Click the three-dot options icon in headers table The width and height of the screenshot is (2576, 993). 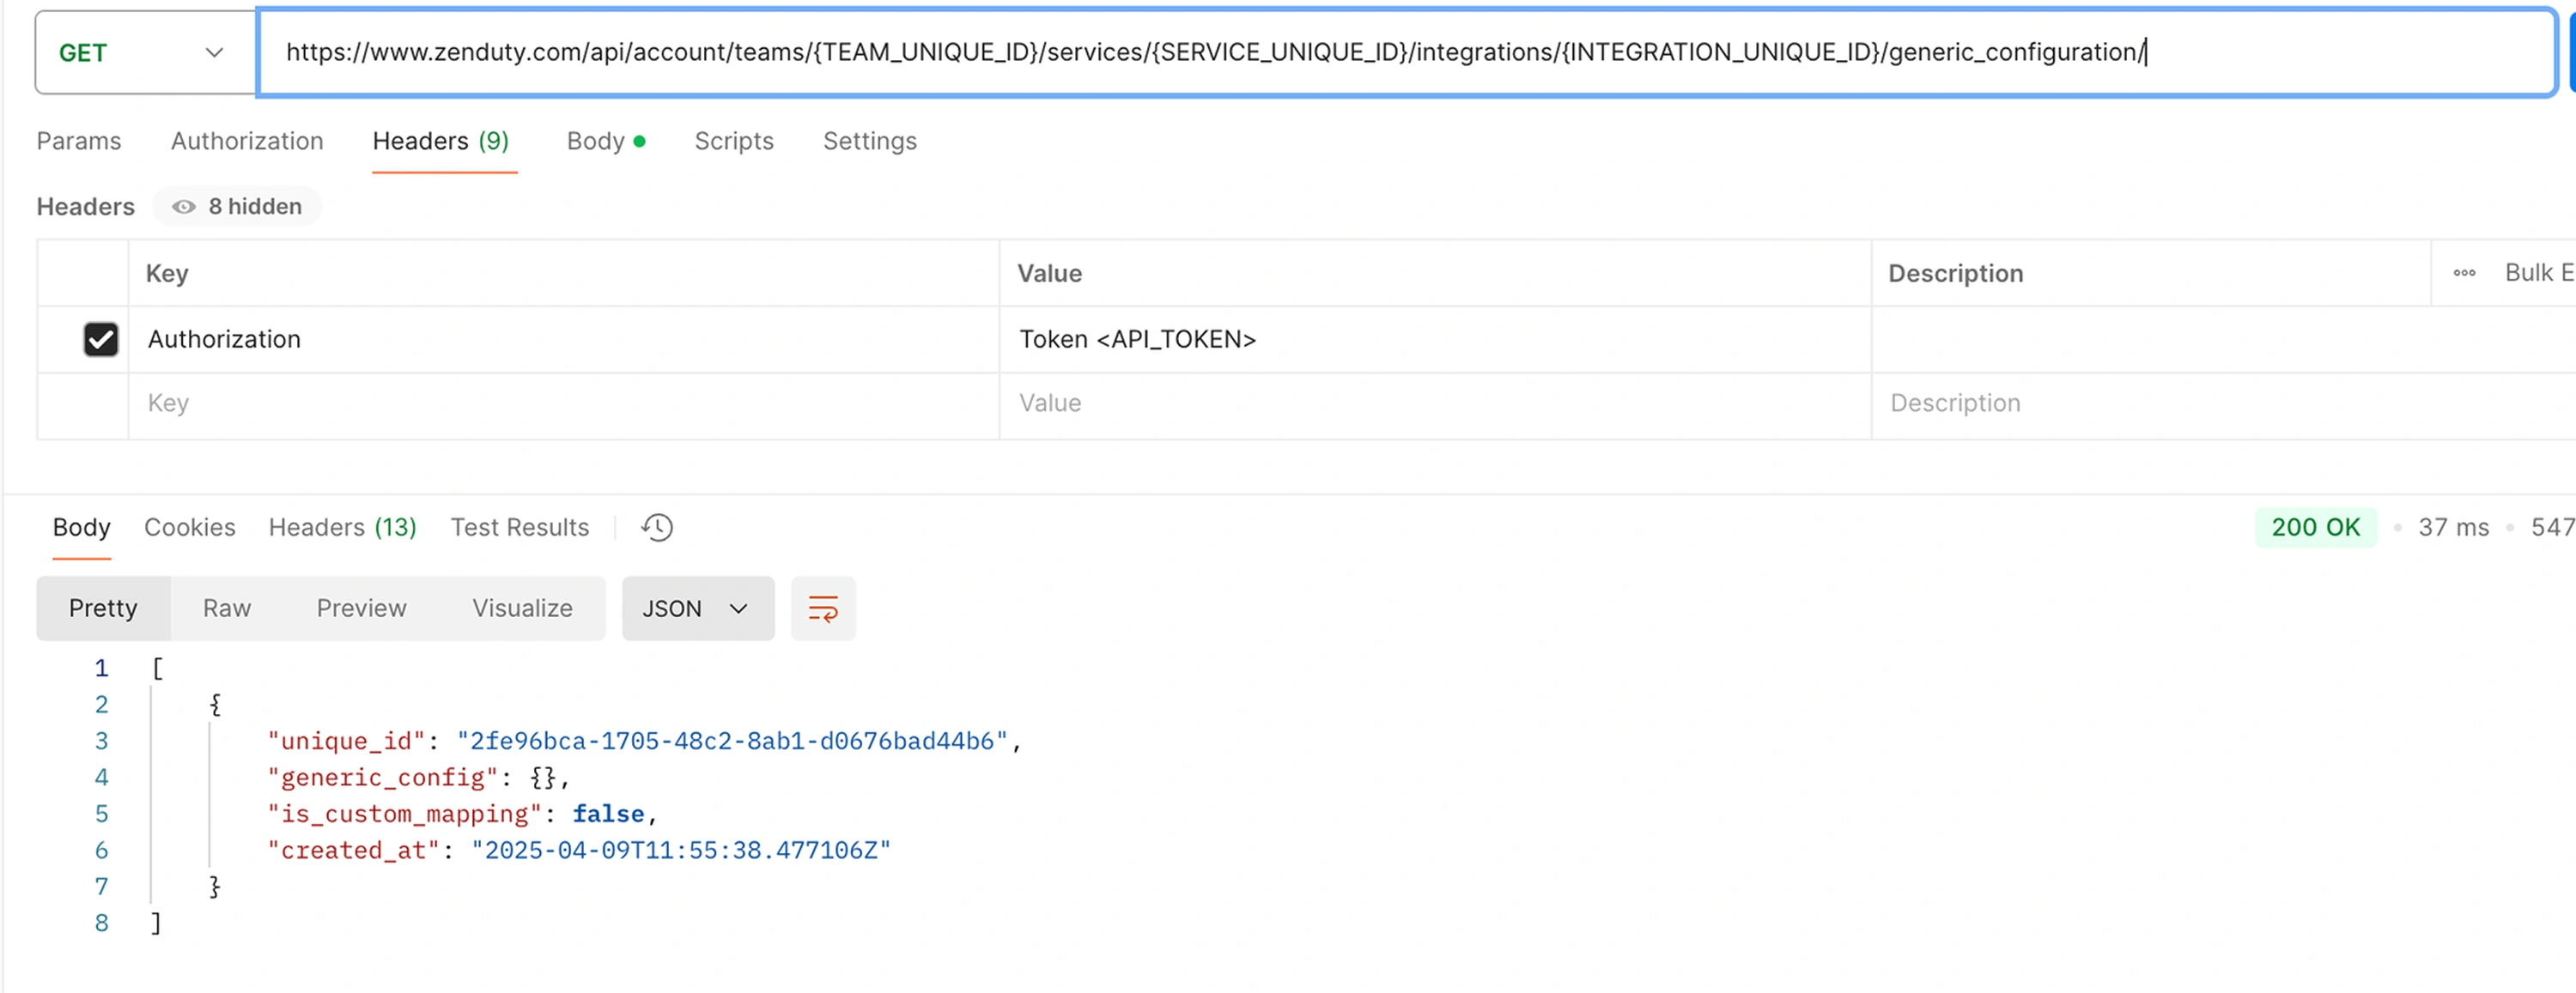[x=2464, y=272]
